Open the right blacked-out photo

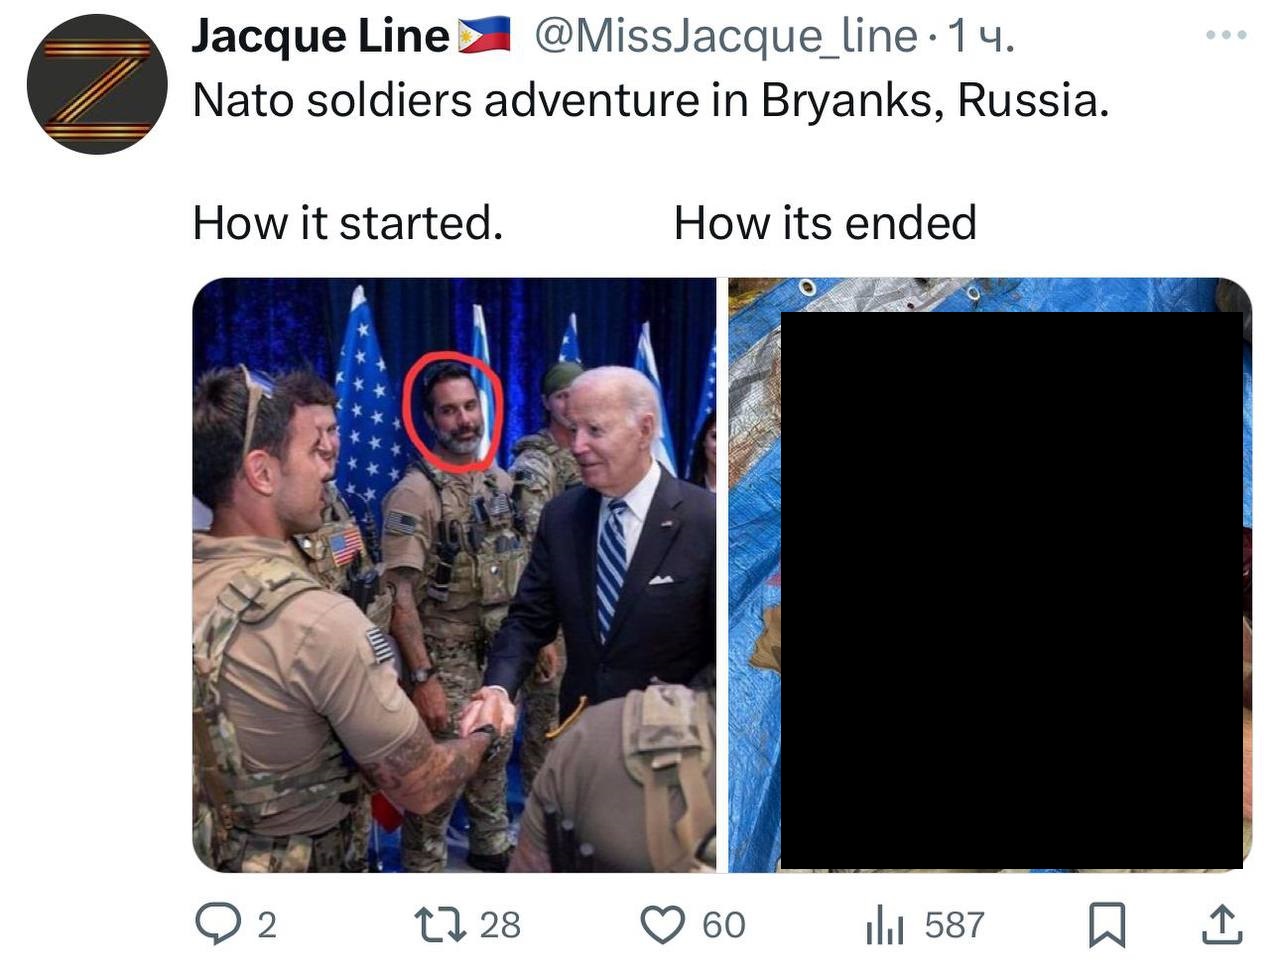[x=990, y=575]
